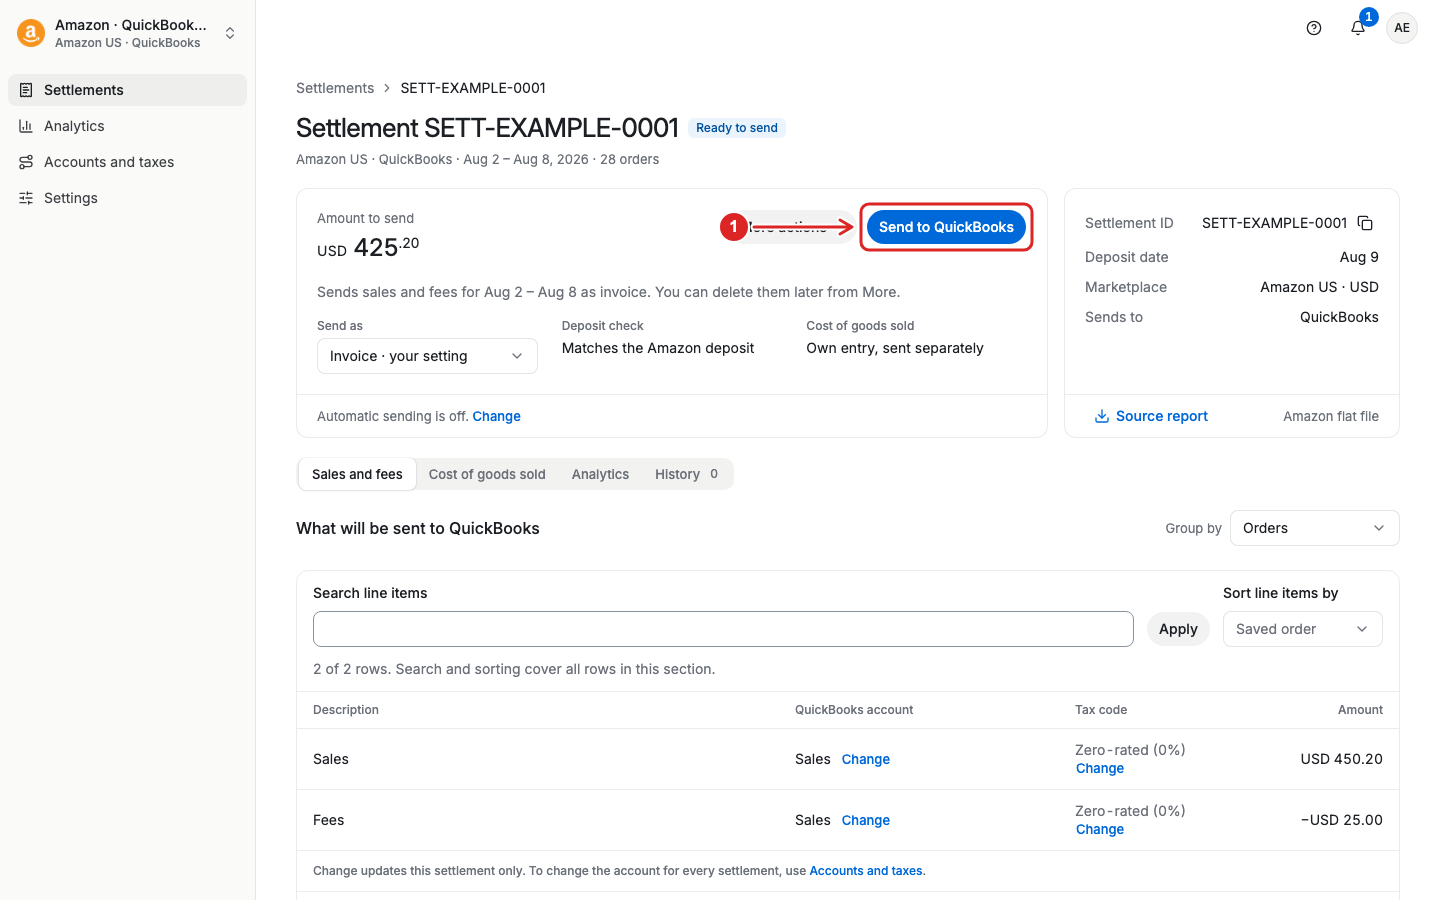Click the Amazon logo icon in sidebar

[31, 33]
